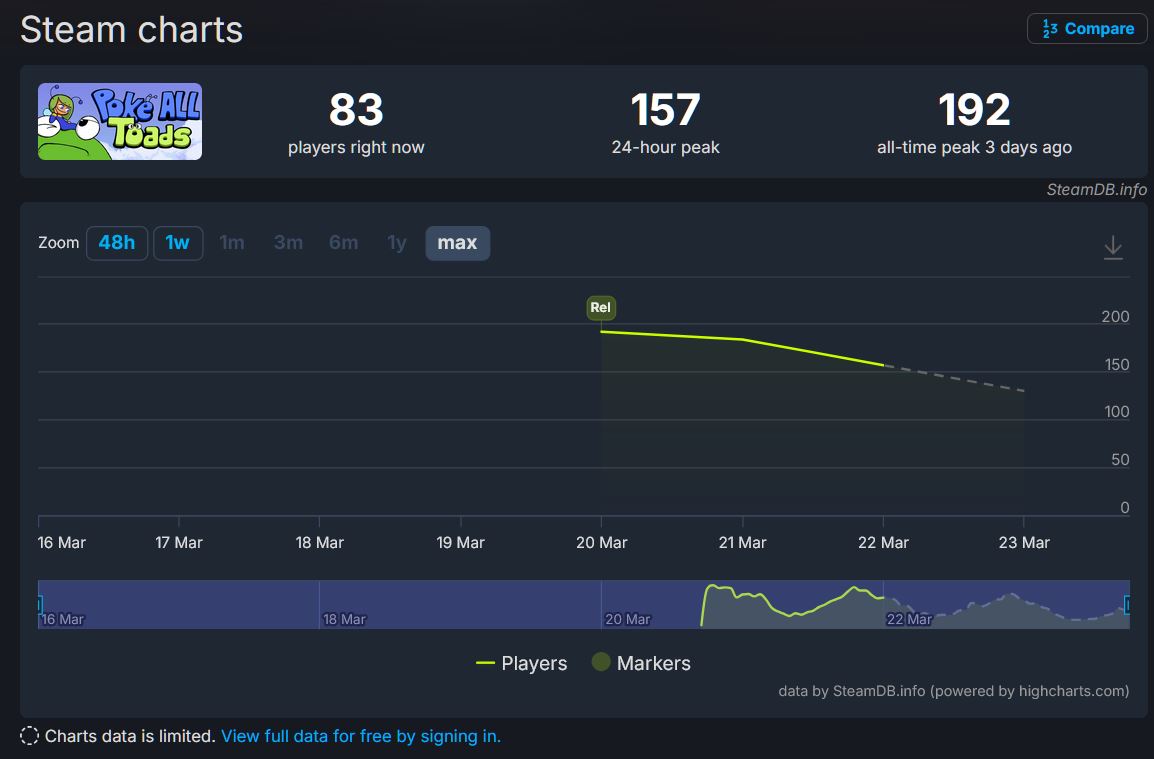Viewport: 1154px width, 759px height.
Task: Set chart zoom to 1w
Action: [x=177, y=243]
